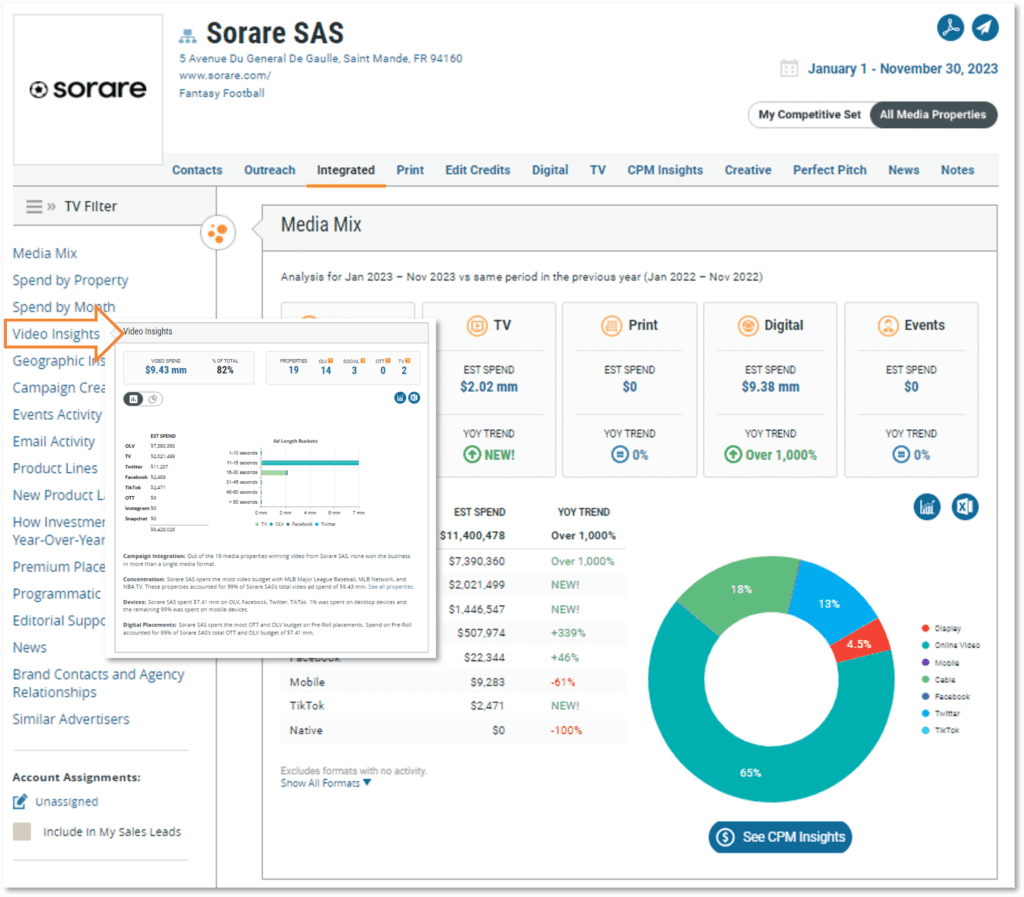Open www.sorare.com website link
Viewport: 1024px width, 897px height.
click(225, 76)
